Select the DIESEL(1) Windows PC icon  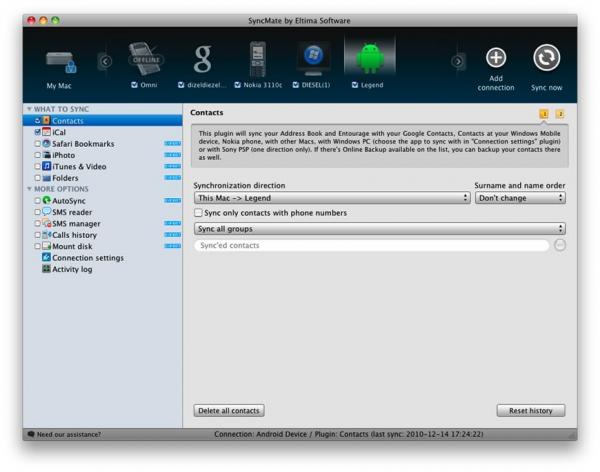(313, 58)
